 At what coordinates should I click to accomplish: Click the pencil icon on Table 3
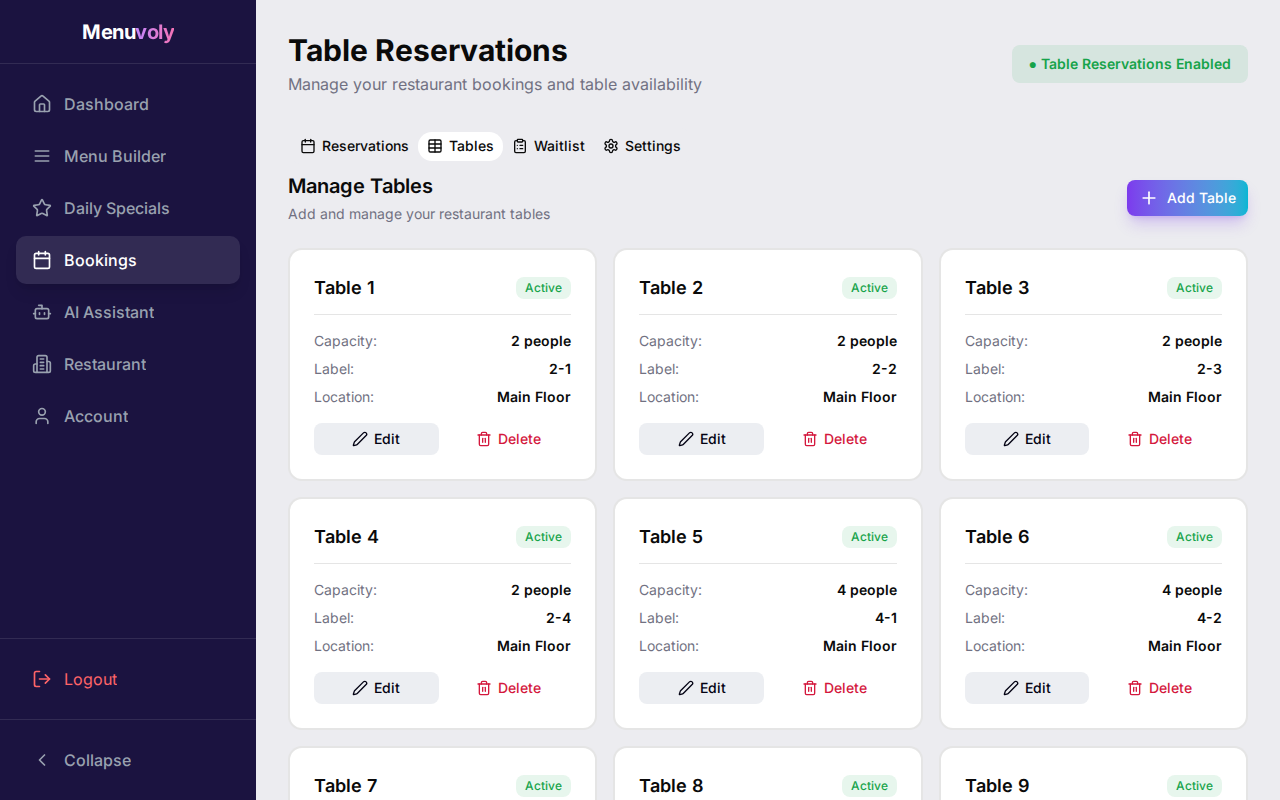1011,439
